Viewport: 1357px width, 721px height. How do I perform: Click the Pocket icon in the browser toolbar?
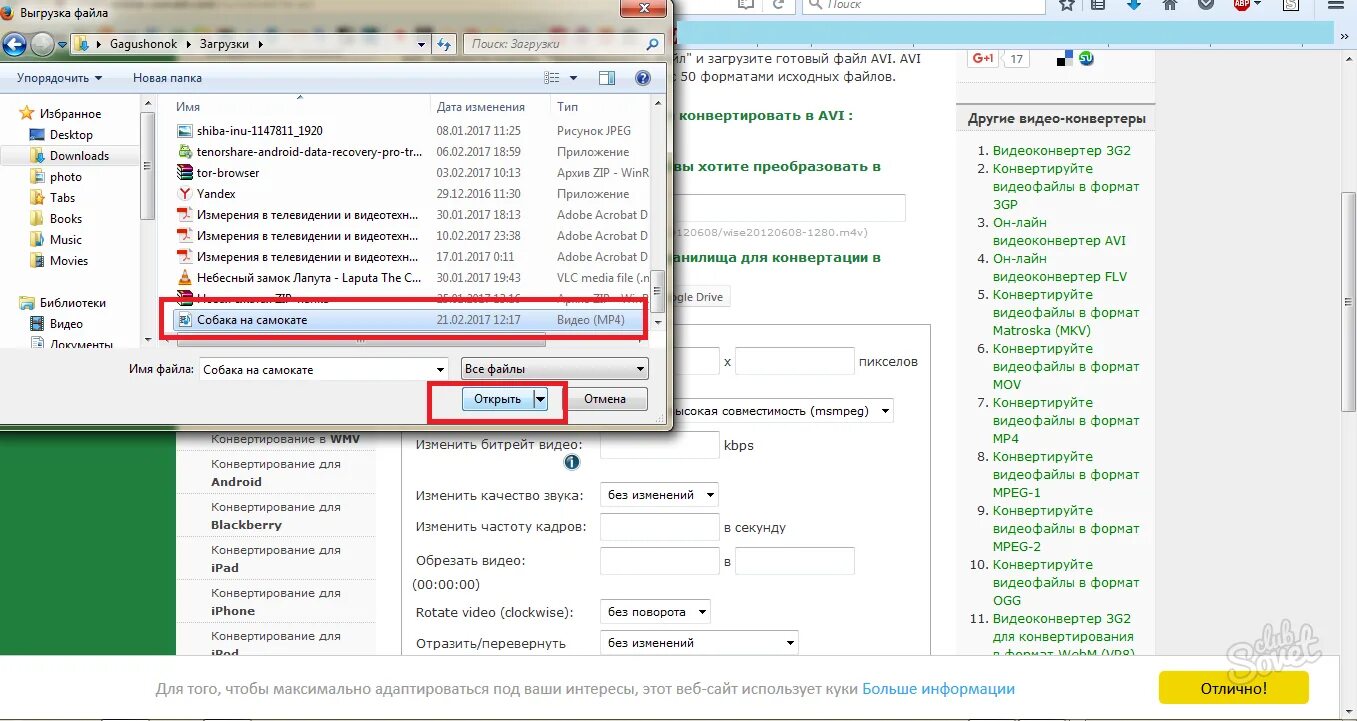(x=1206, y=4)
